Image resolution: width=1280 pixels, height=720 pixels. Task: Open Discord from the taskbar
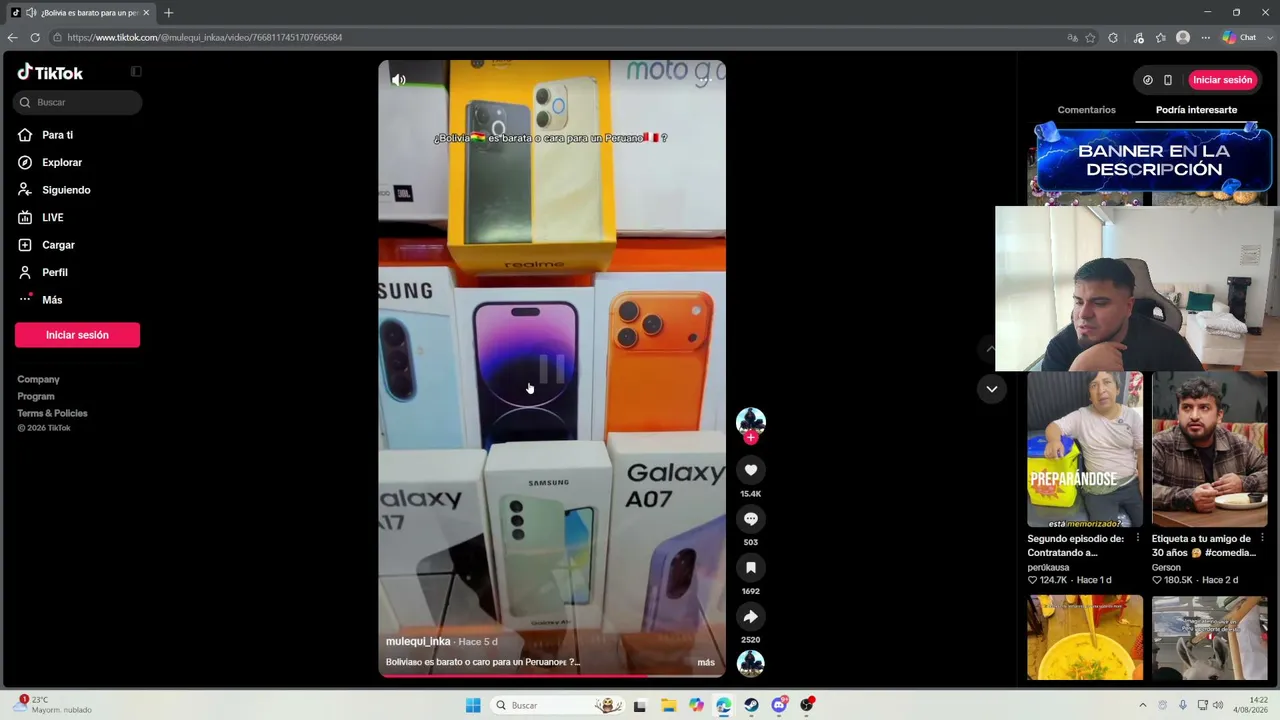(779, 705)
